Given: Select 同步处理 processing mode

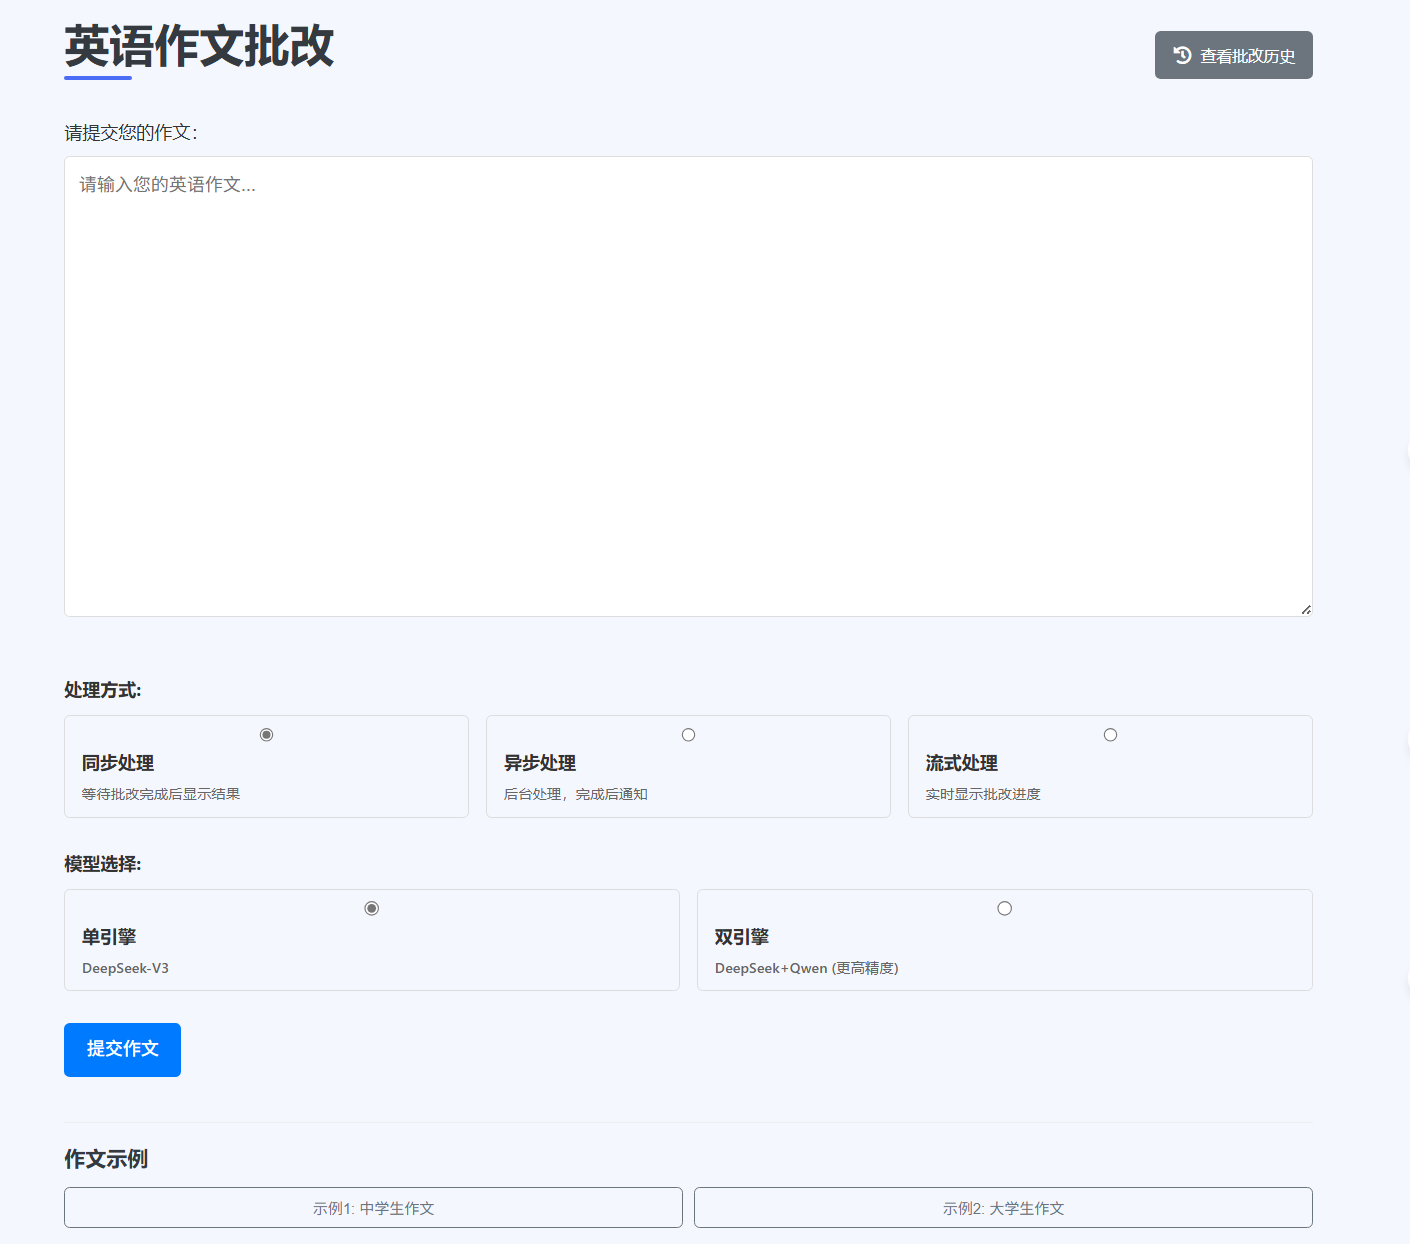Looking at the screenshot, I should click(266, 733).
